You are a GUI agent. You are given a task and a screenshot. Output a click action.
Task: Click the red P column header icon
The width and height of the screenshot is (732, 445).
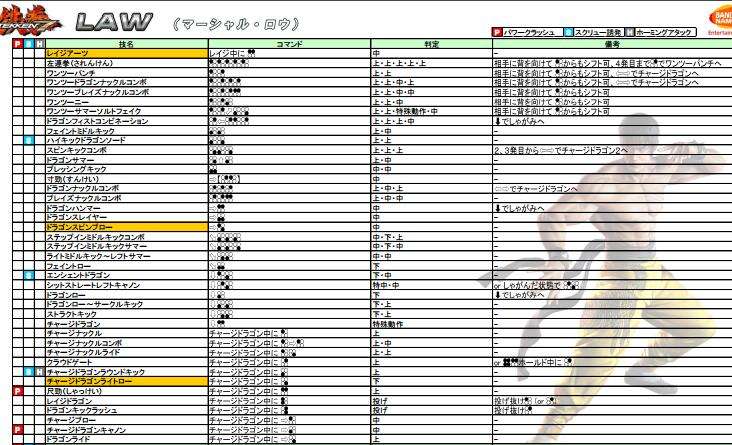18,44
